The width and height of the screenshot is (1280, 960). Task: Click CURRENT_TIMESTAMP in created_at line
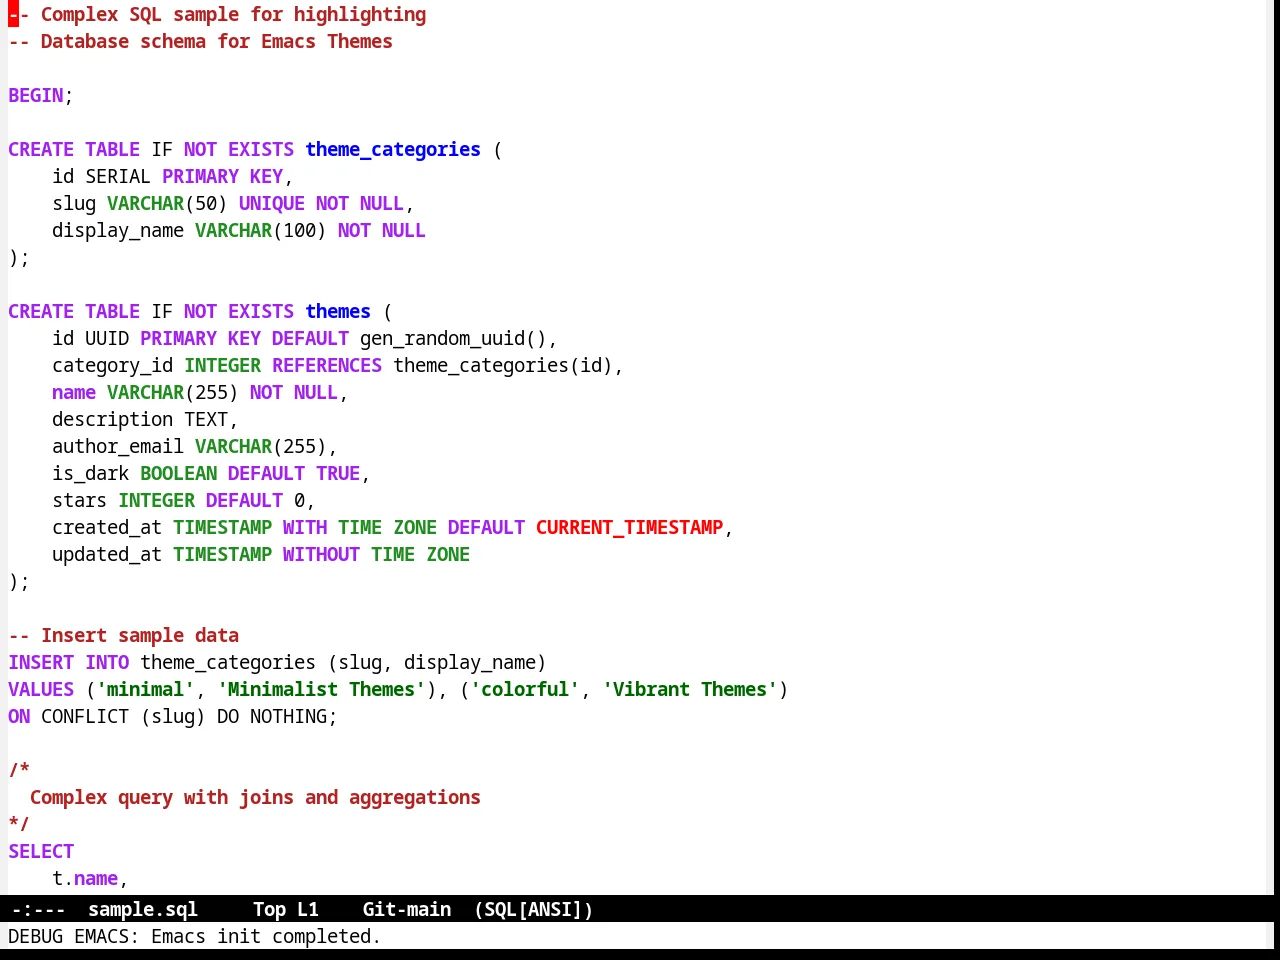point(629,527)
